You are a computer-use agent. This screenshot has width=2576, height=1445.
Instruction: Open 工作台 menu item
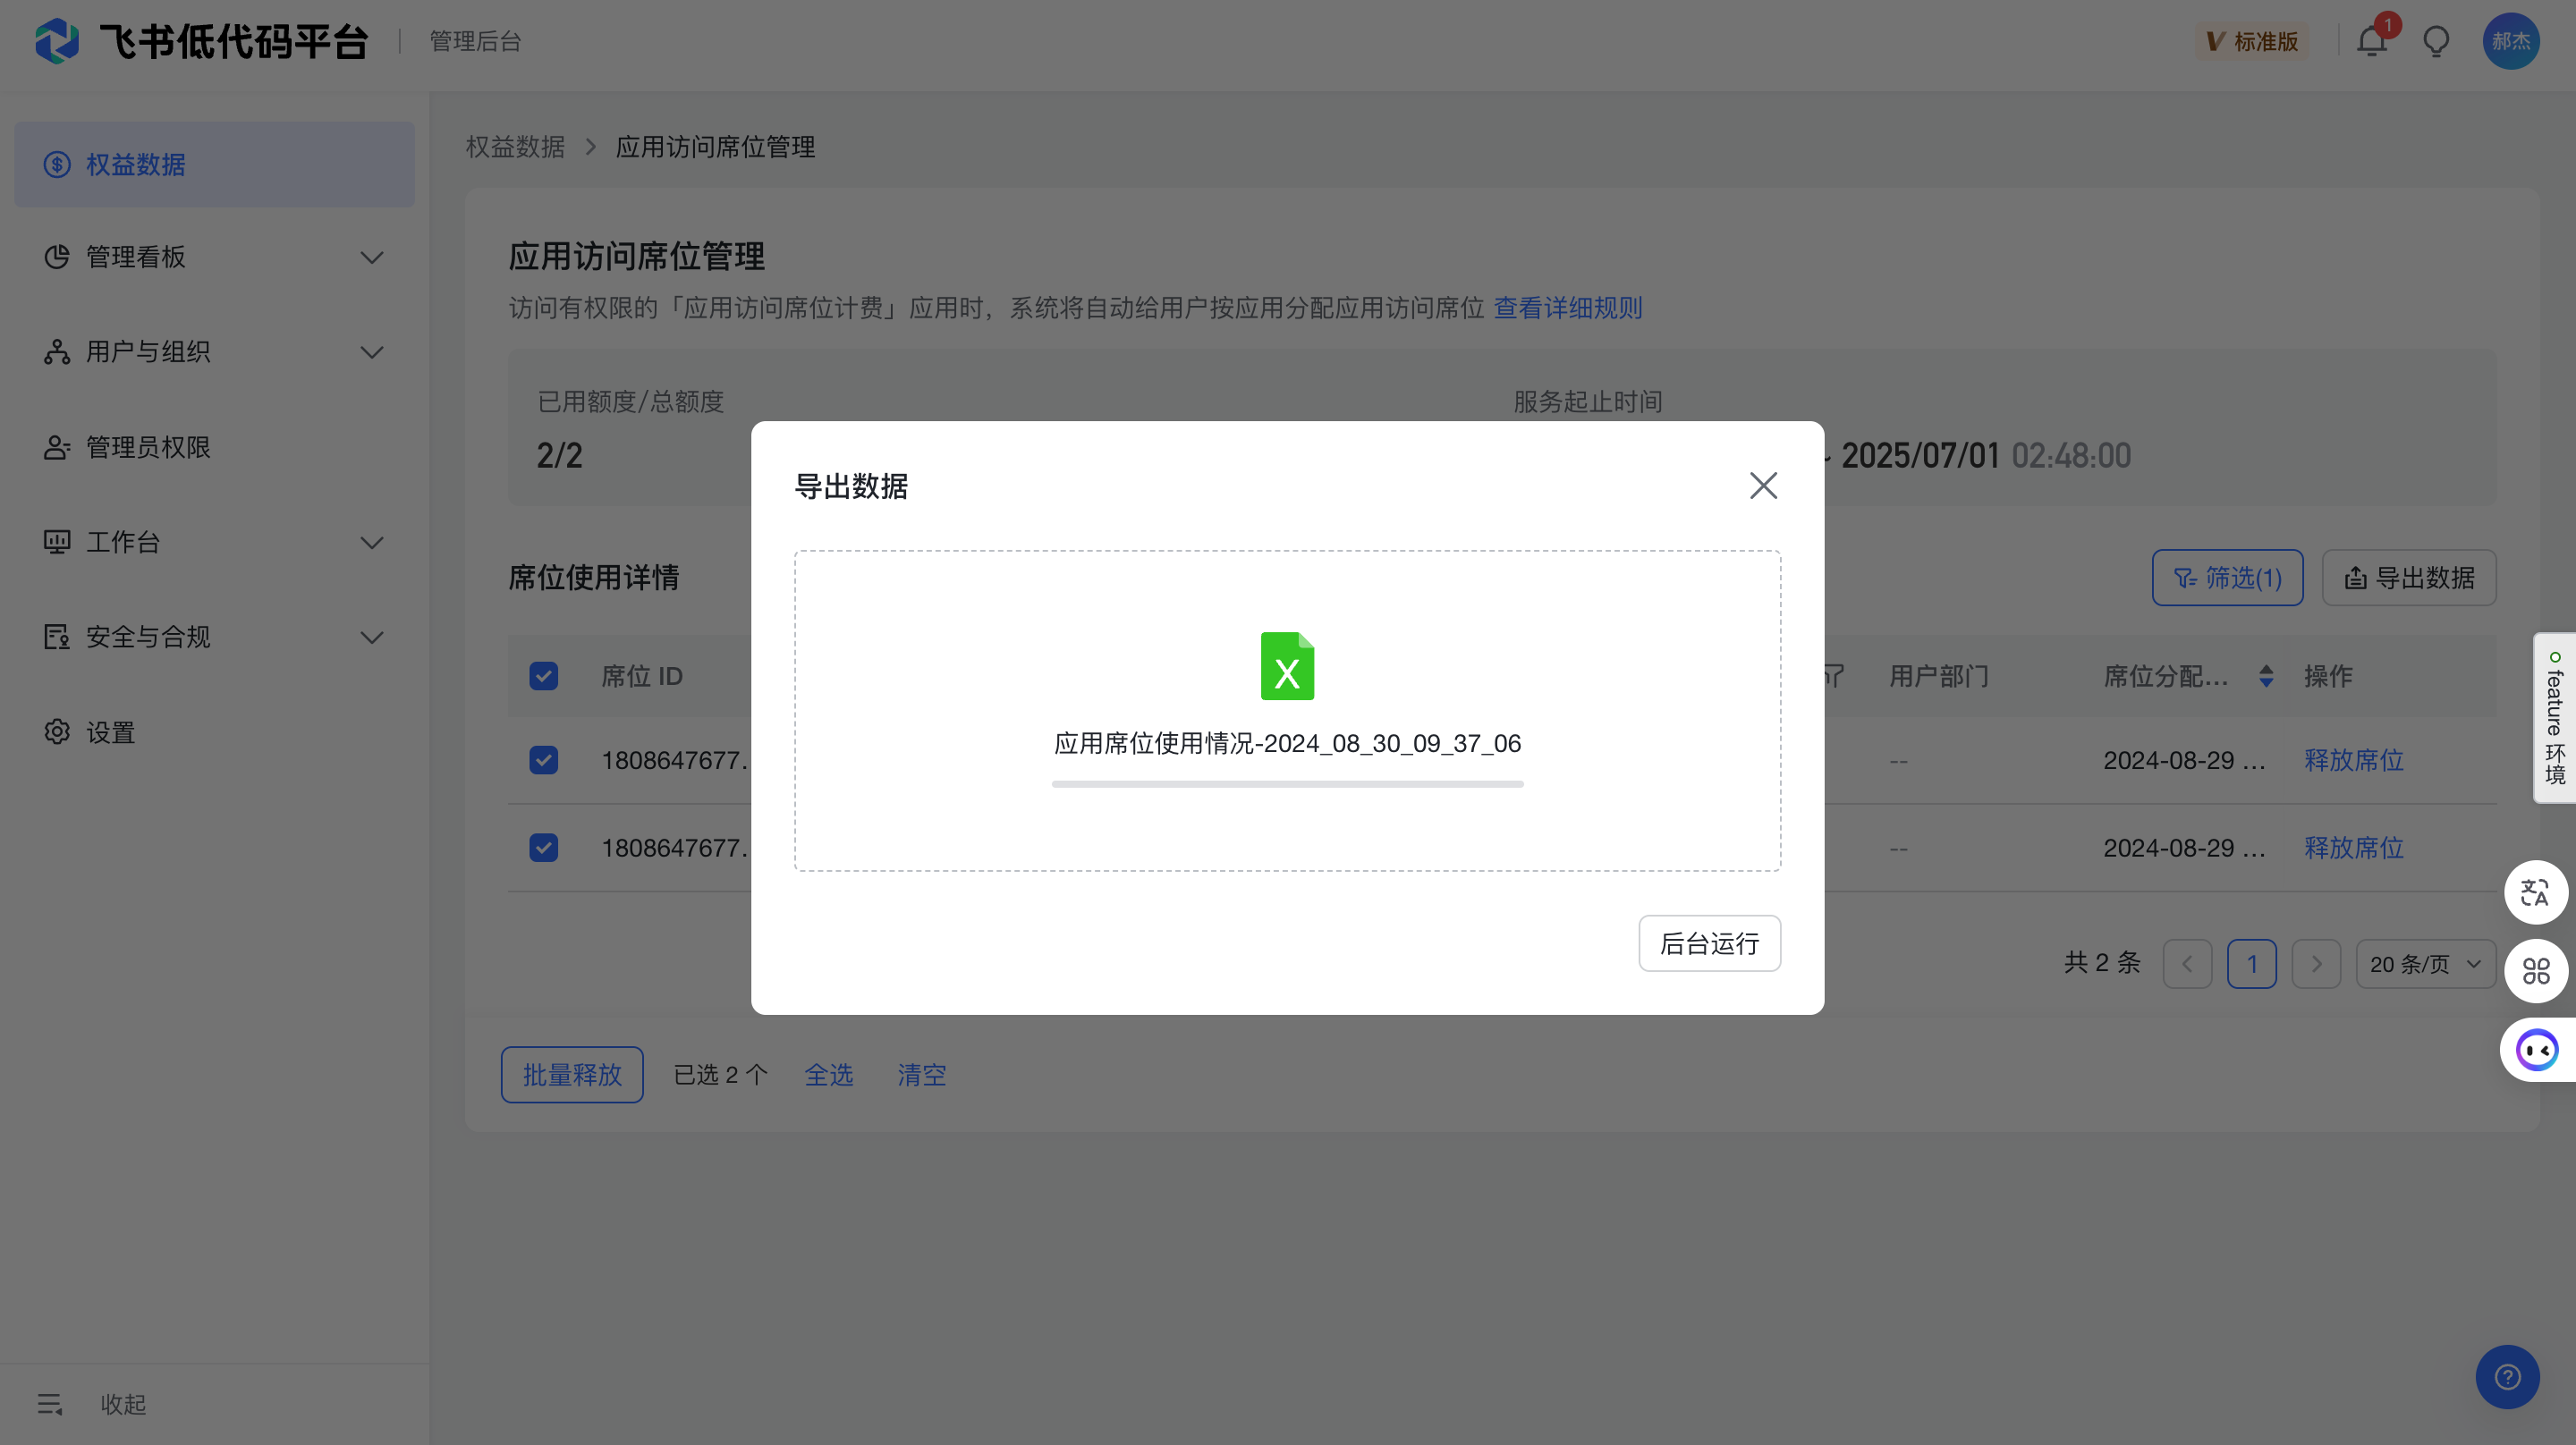click(214, 542)
